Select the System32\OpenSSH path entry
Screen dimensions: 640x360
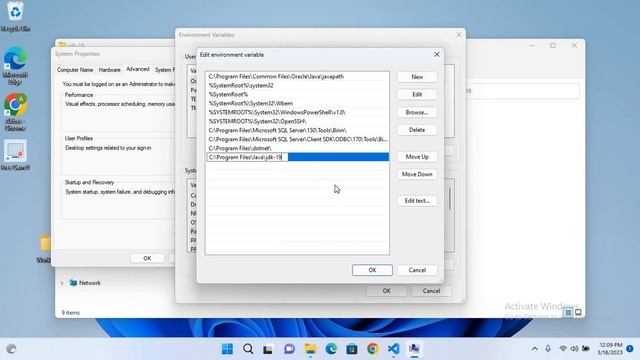pyautogui.click(x=297, y=121)
